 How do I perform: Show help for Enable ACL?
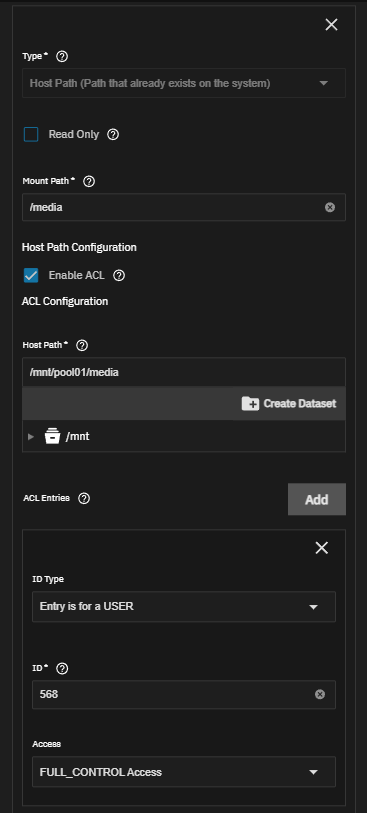119,275
